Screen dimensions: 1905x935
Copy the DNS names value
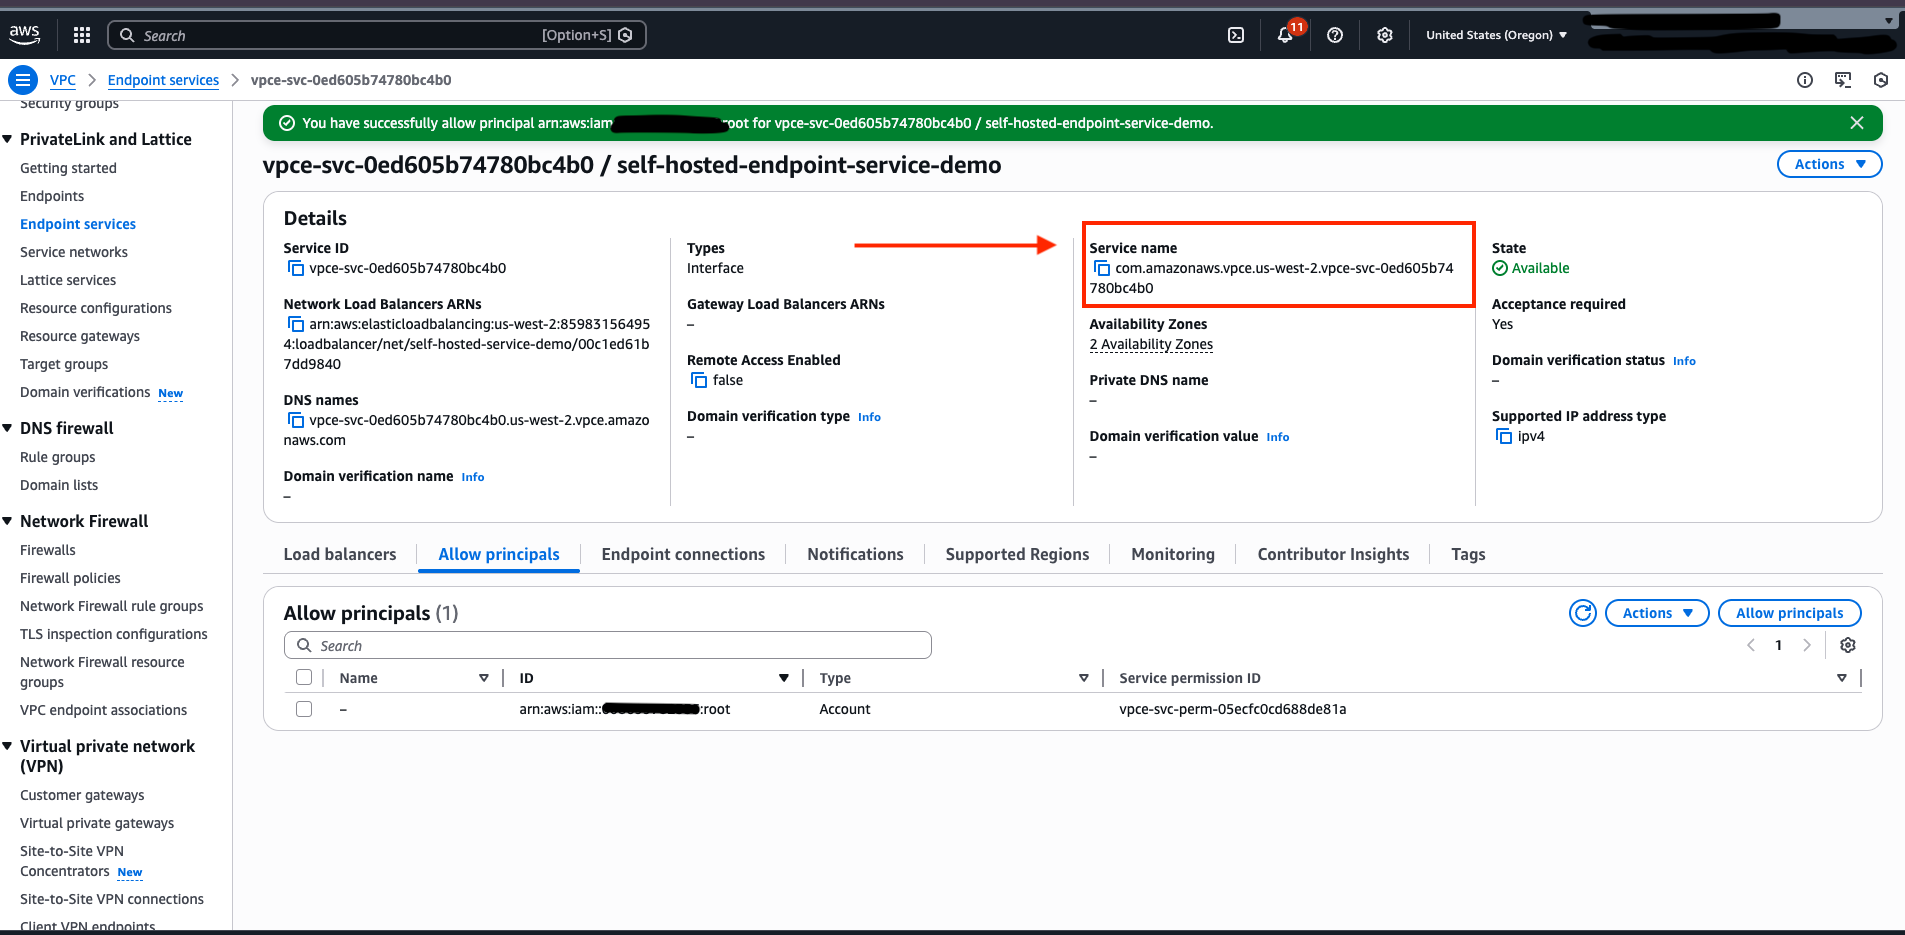coord(295,419)
